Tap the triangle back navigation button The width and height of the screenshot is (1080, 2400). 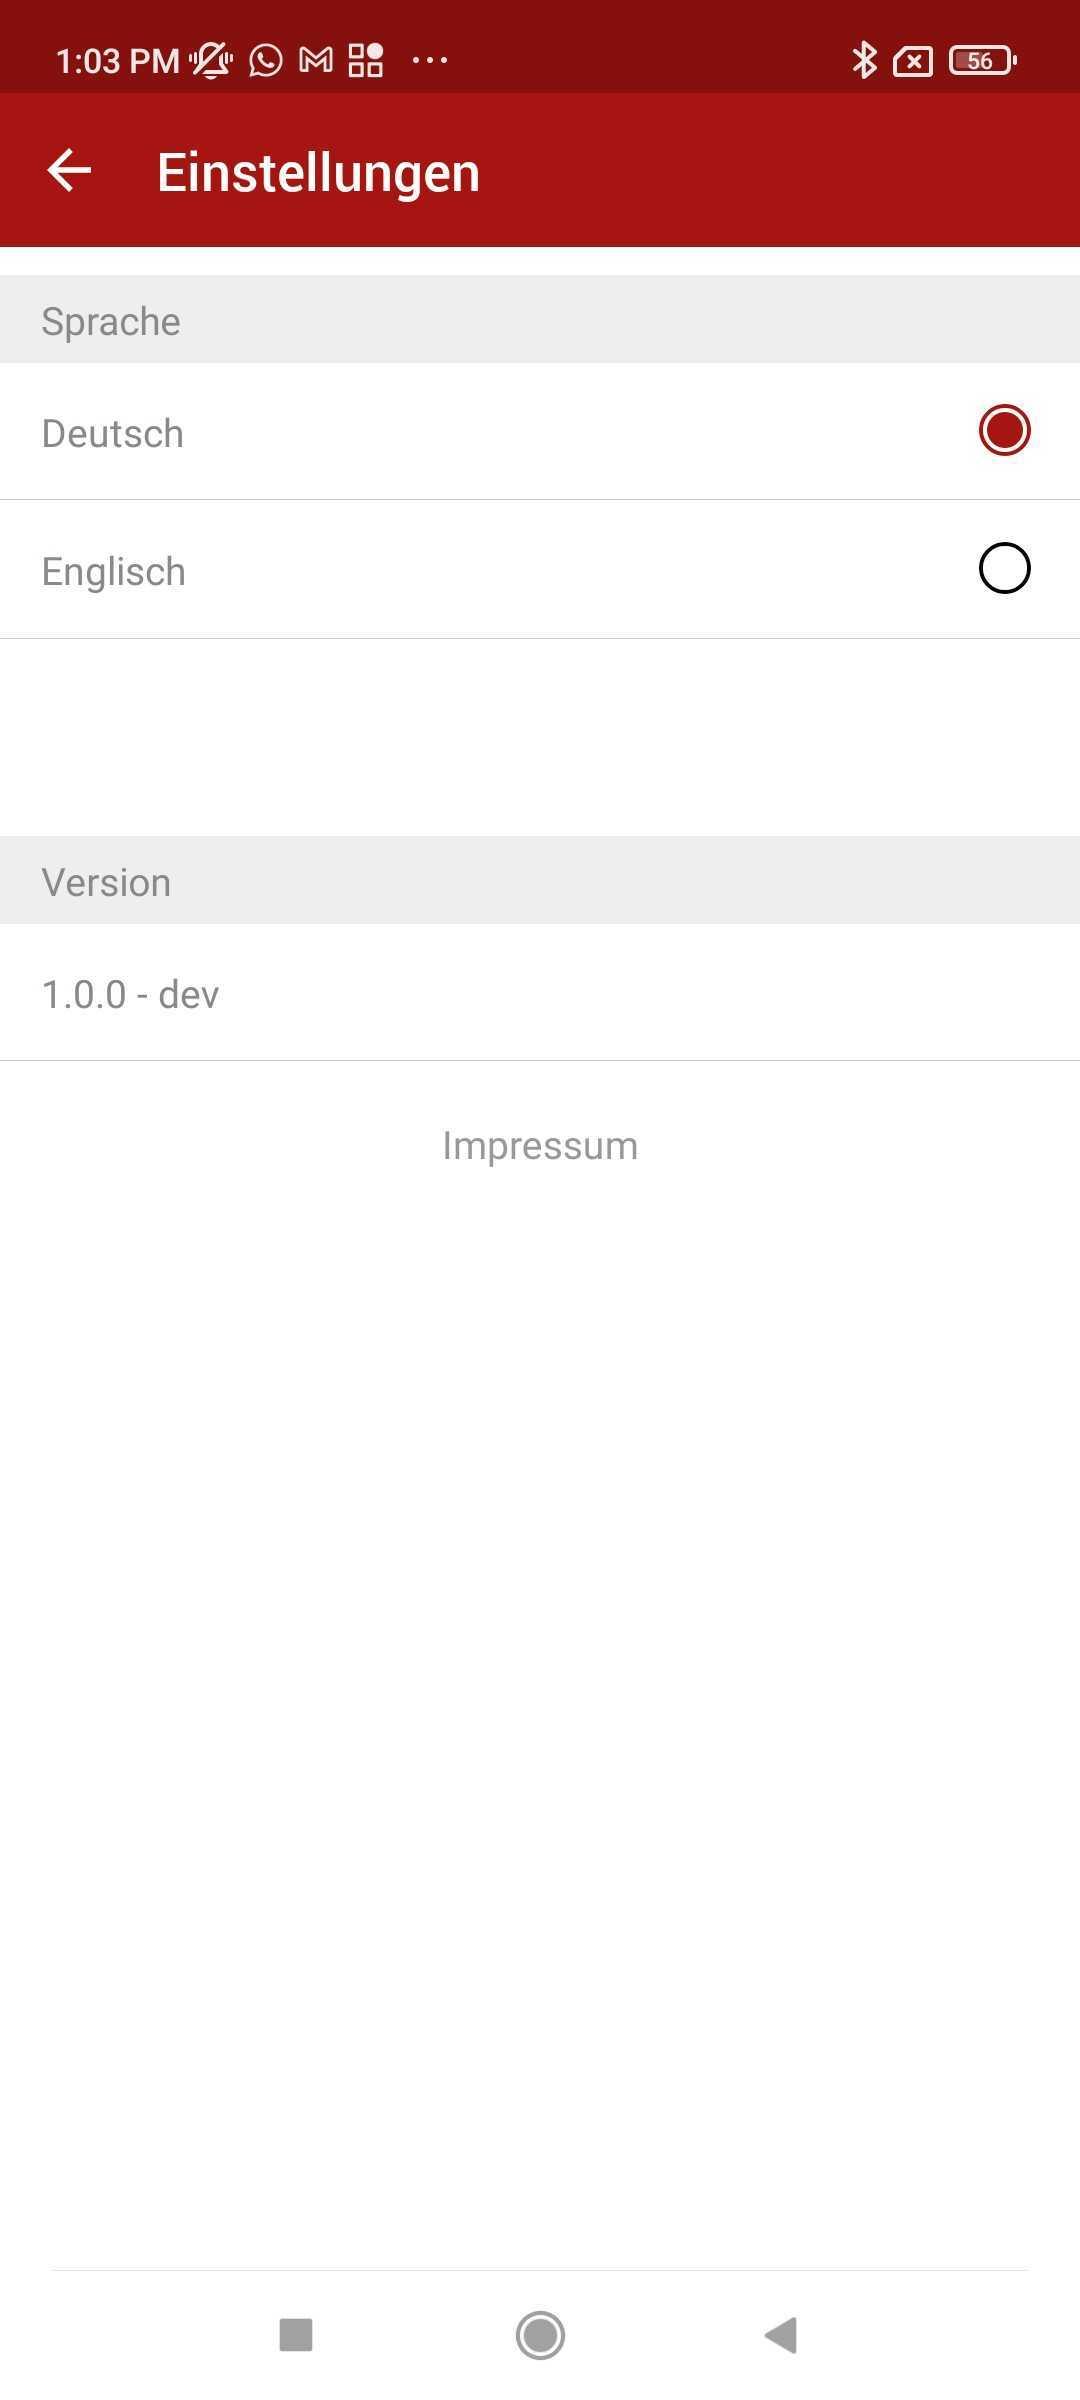coord(781,2335)
